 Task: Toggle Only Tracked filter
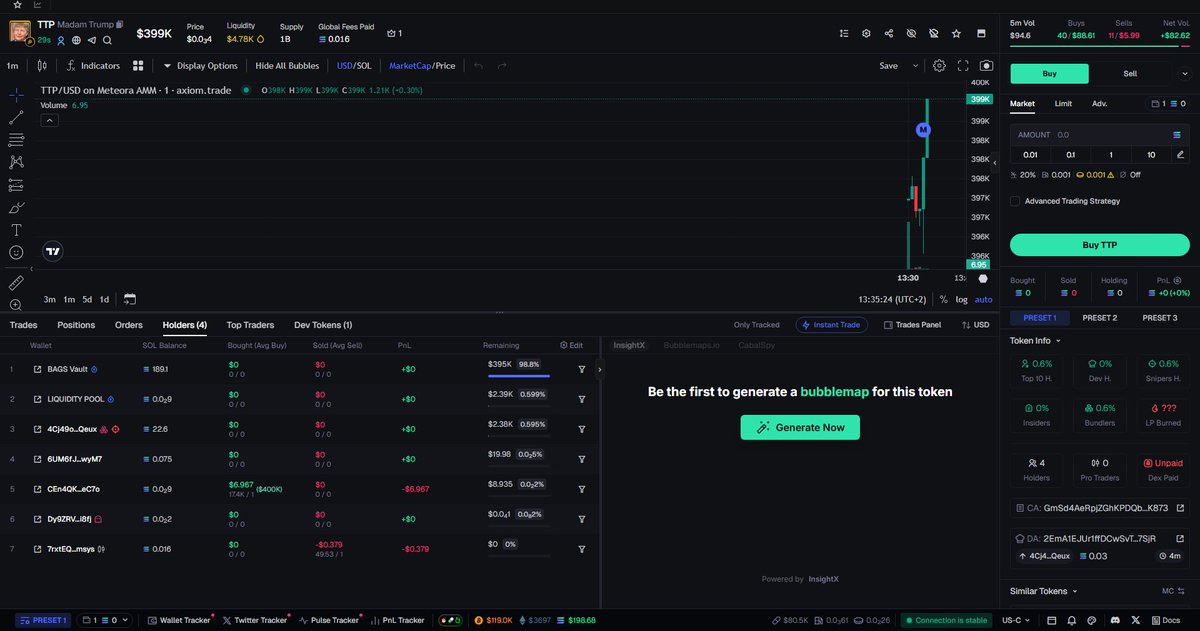pos(756,325)
